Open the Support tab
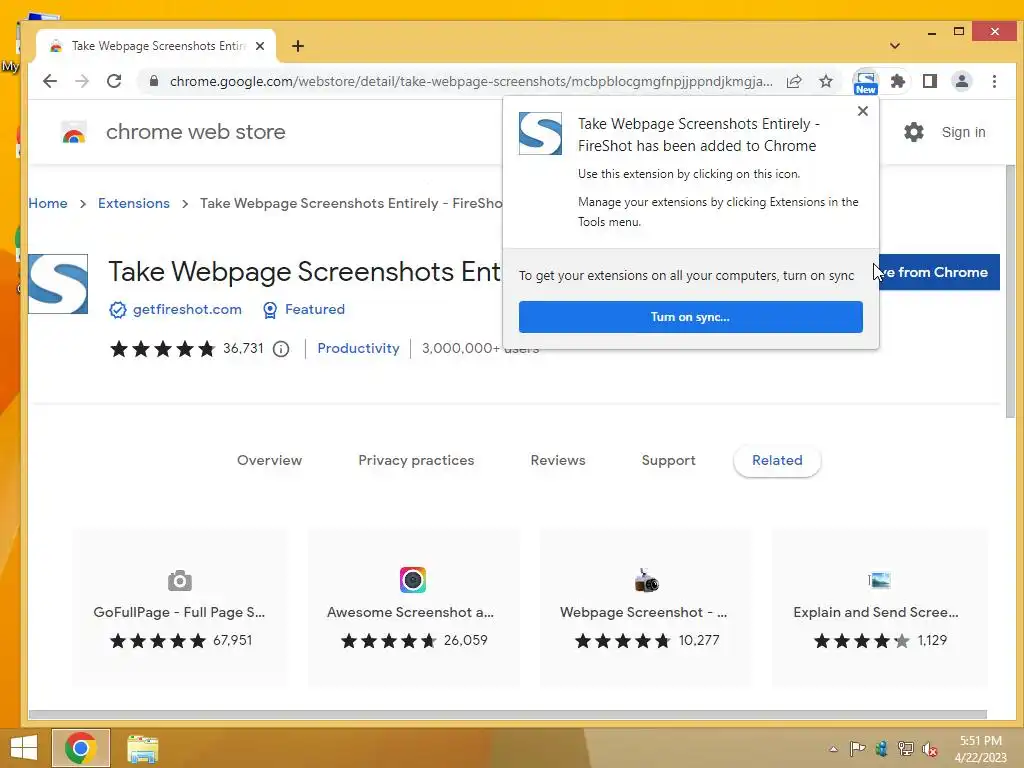1024x768 pixels. [668, 460]
